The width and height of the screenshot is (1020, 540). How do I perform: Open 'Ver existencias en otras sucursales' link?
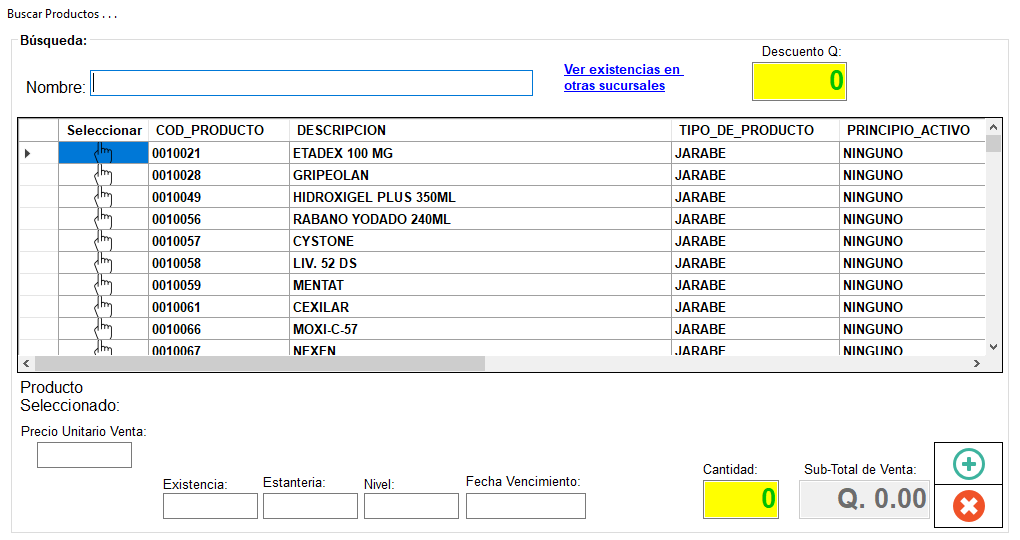click(x=622, y=78)
